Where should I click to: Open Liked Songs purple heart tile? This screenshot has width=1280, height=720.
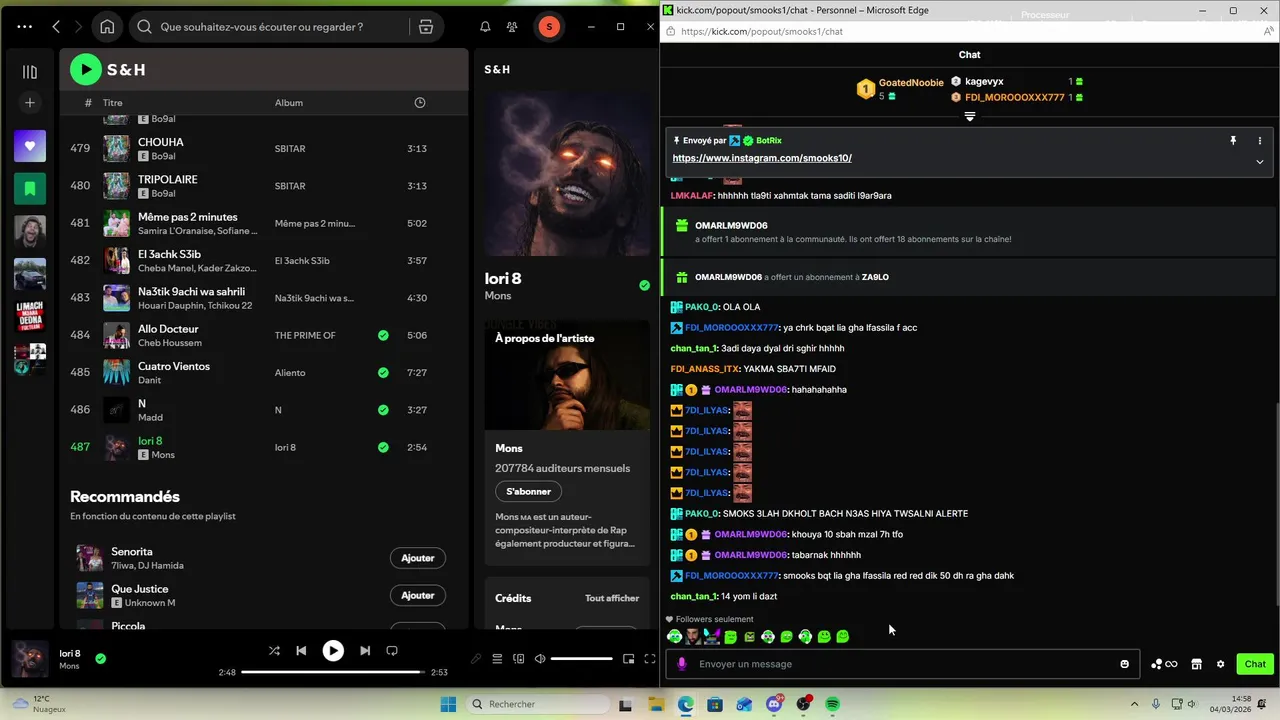[30, 146]
